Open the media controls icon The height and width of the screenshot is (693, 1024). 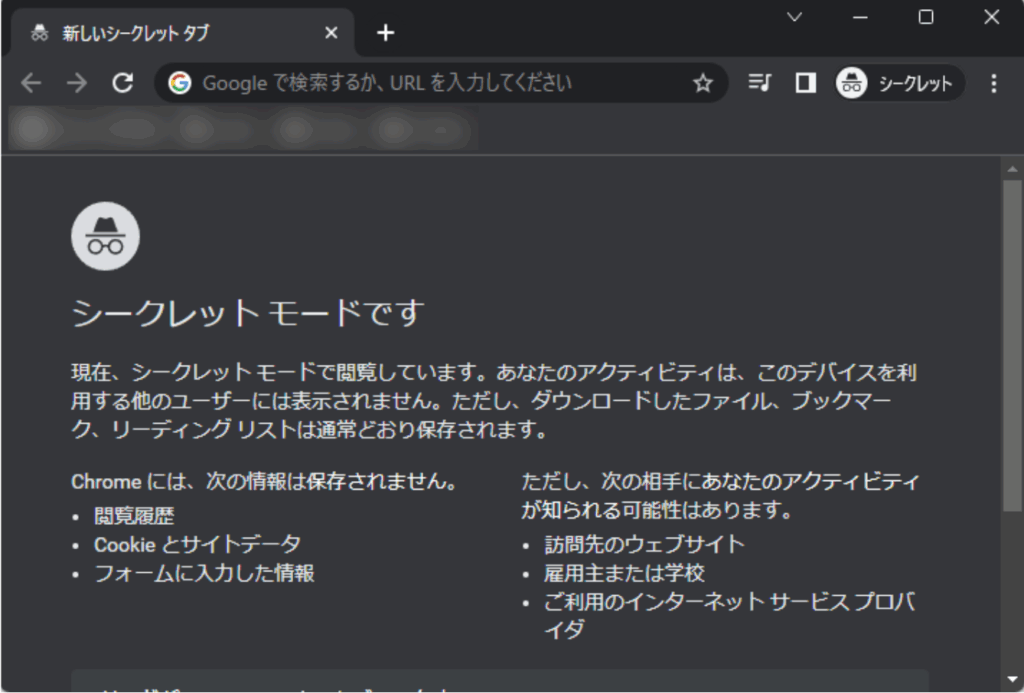click(760, 83)
